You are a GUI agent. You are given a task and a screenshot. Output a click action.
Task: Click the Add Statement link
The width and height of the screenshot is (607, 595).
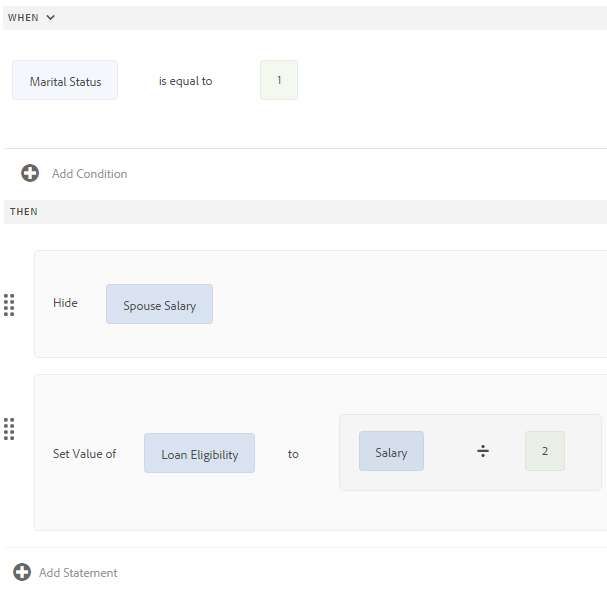pyautogui.click(x=78, y=573)
